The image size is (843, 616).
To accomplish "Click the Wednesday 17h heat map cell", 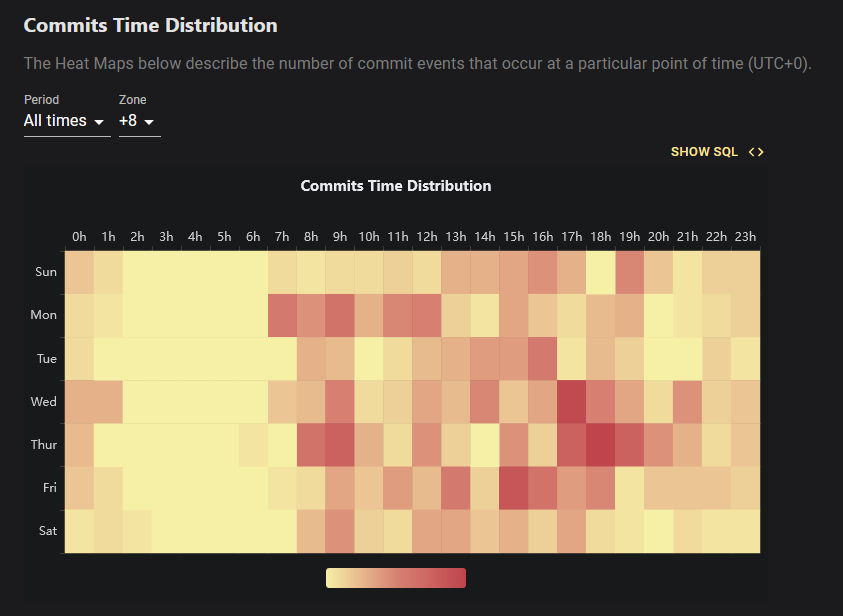I will (x=571, y=402).
